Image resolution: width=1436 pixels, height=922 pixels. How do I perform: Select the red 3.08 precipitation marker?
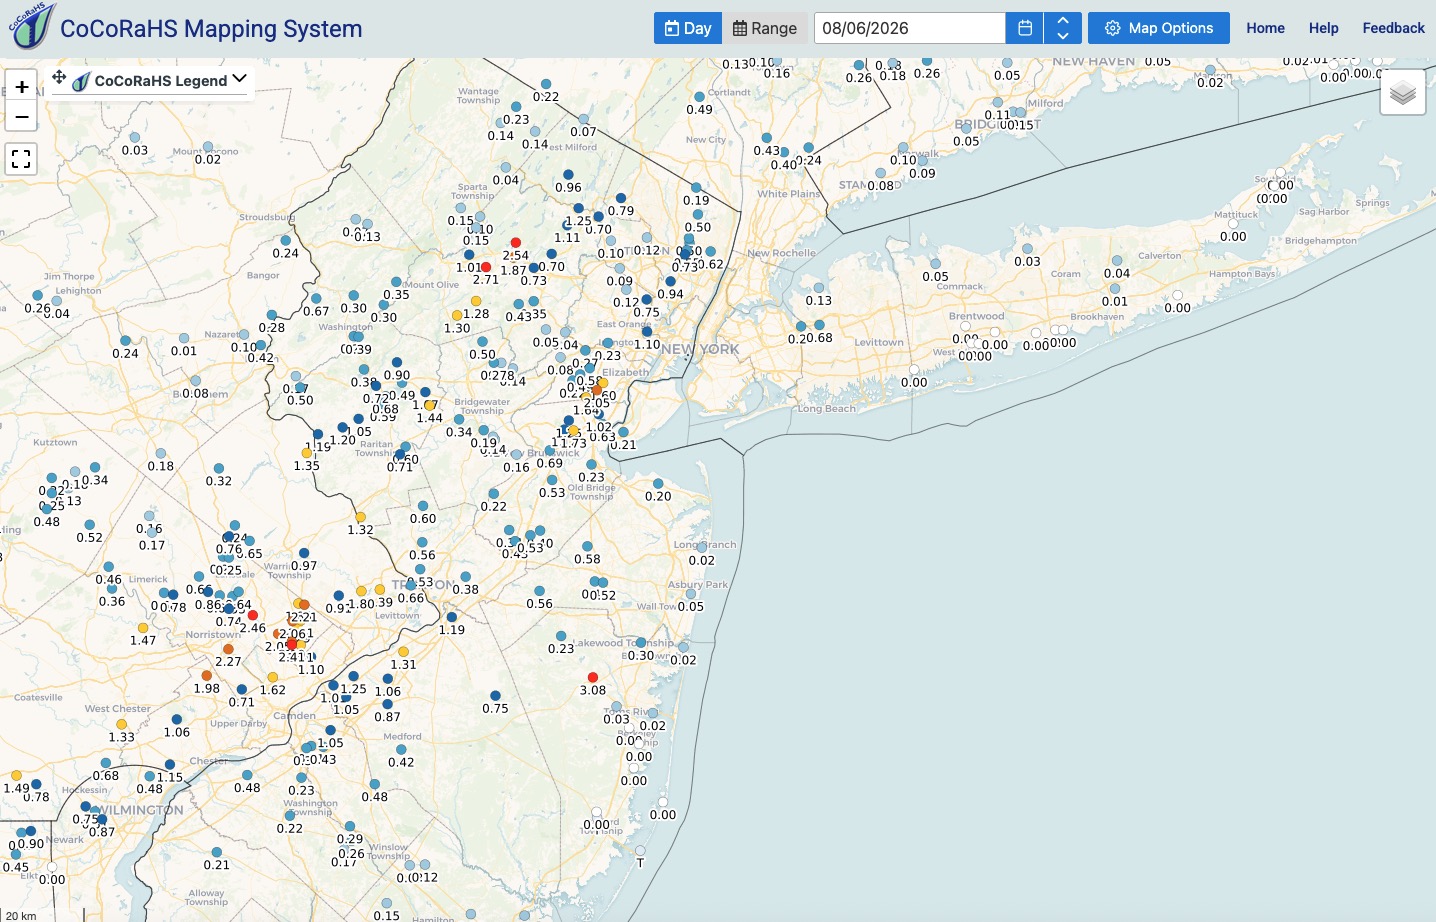click(x=593, y=677)
